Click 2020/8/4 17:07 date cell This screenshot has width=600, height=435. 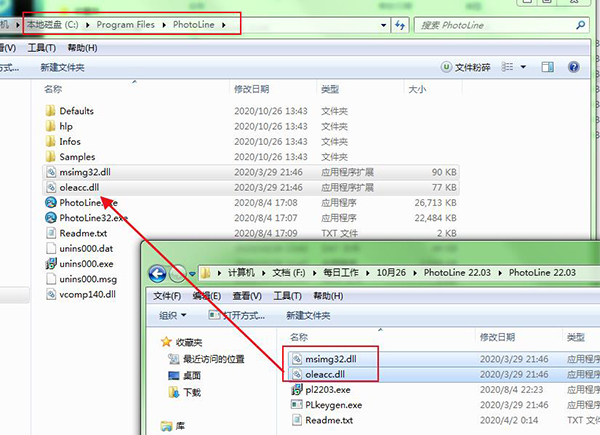(266, 218)
